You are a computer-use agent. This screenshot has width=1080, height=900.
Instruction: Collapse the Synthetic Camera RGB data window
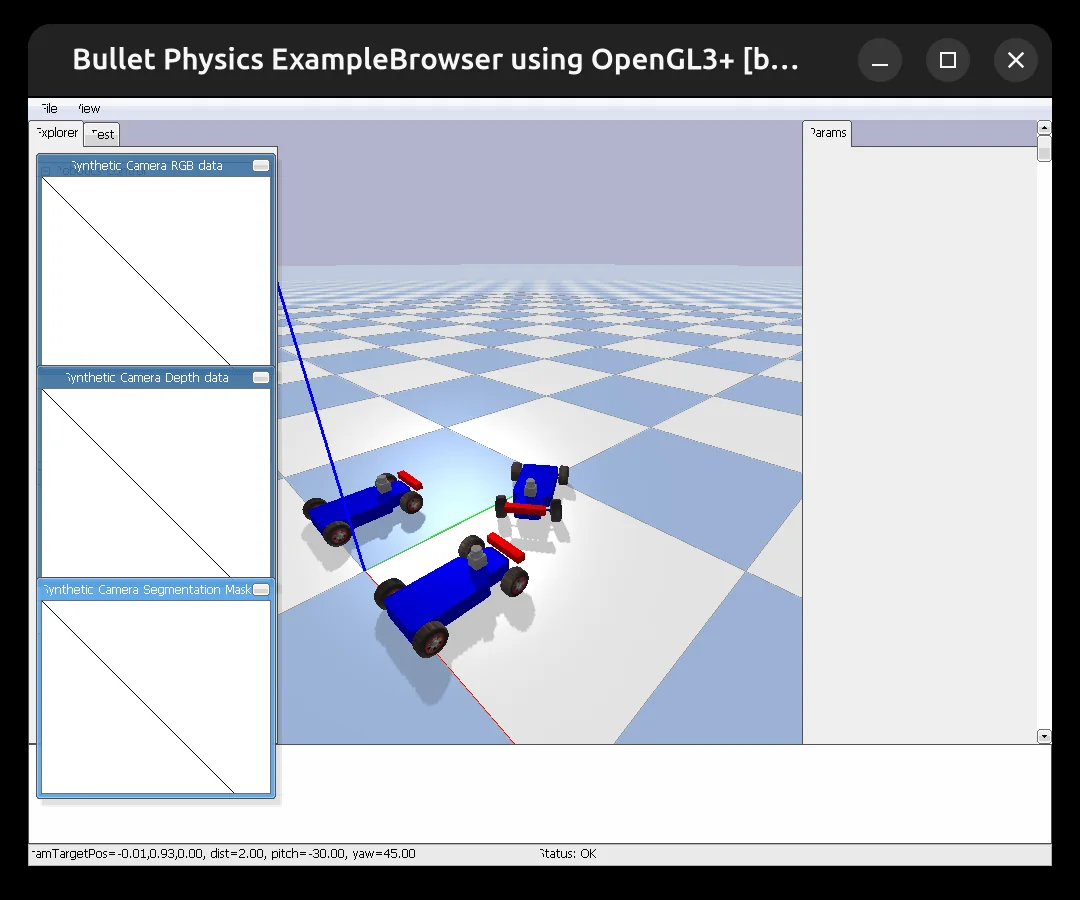click(x=261, y=165)
